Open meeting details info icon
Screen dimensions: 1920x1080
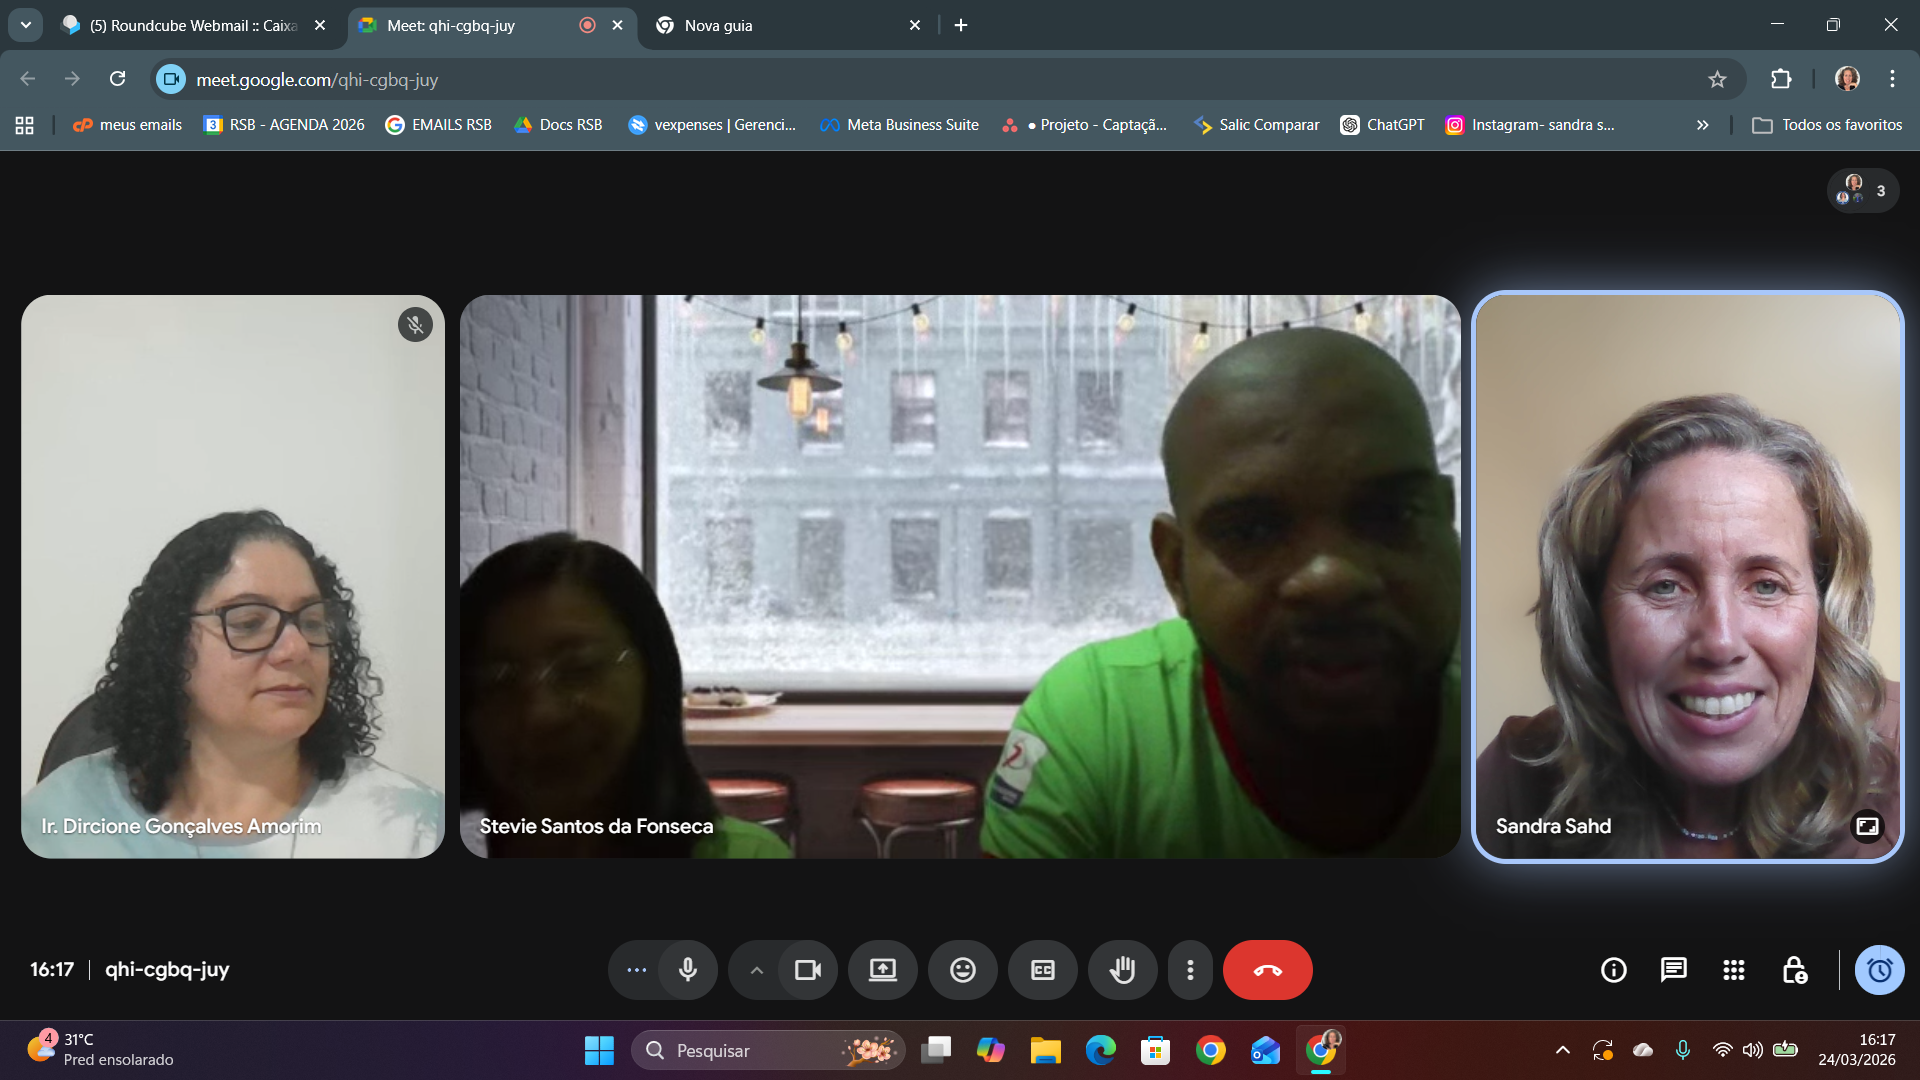1613,970
